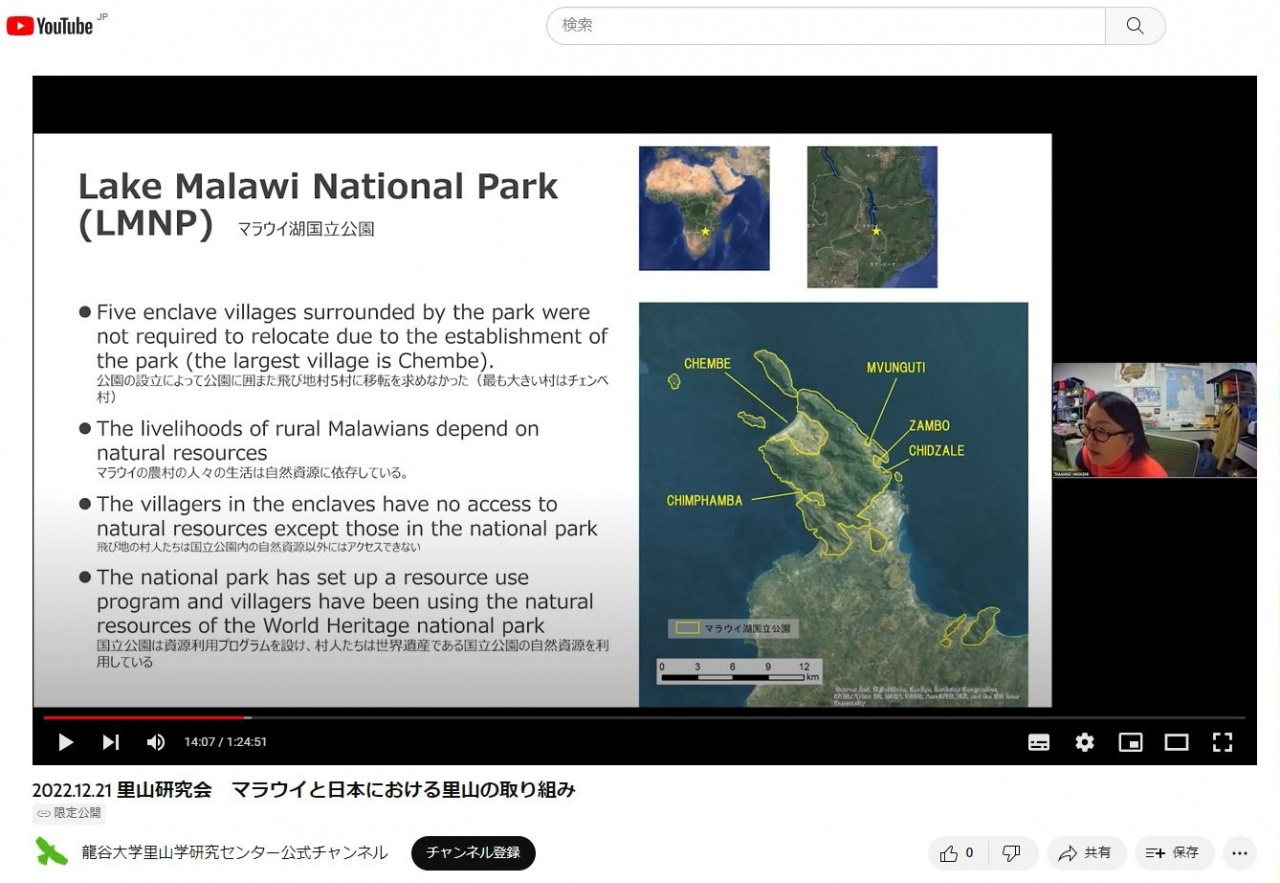
Task: Toggle subtitles with the captions icon
Action: click(x=1039, y=742)
